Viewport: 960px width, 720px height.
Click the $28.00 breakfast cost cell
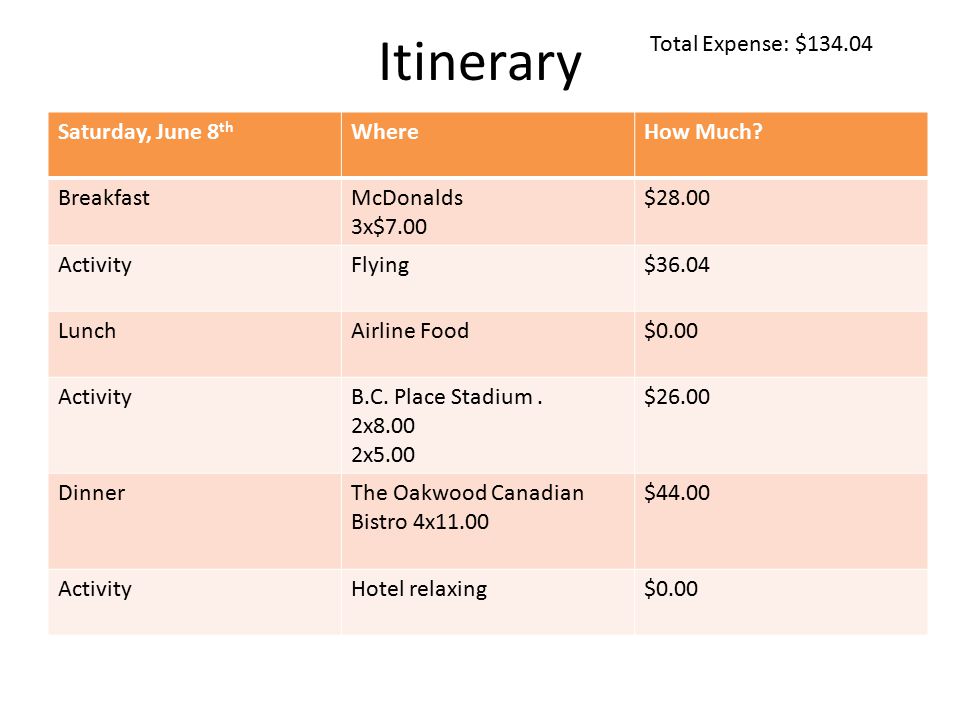coord(781,211)
